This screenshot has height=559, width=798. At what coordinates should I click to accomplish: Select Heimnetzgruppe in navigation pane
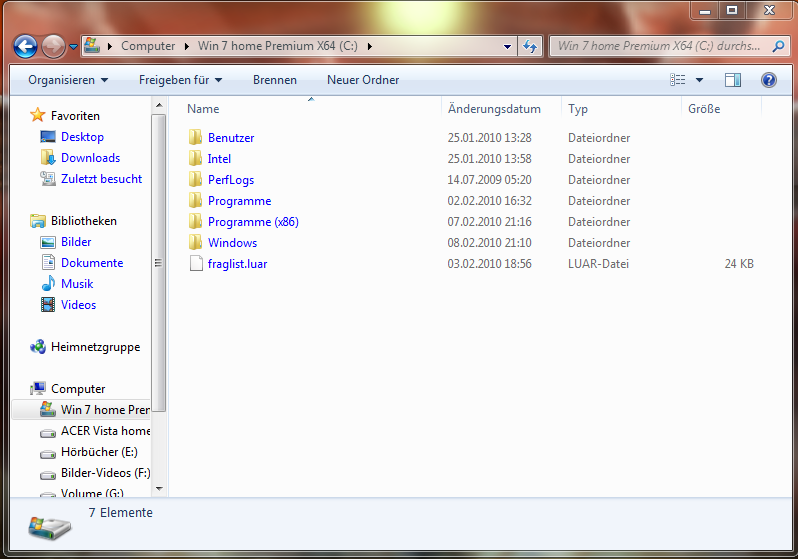[x=96, y=347]
